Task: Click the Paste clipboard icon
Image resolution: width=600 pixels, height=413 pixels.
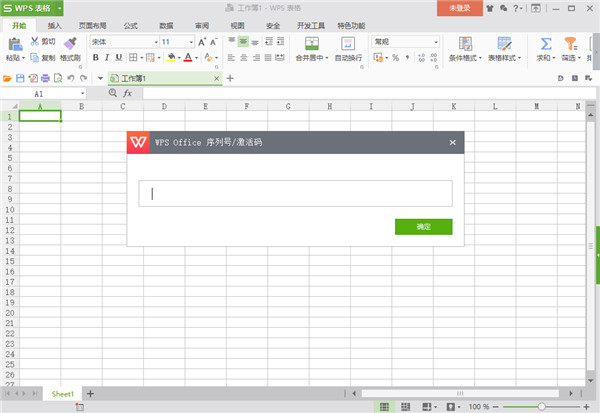Action: click(15, 44)
